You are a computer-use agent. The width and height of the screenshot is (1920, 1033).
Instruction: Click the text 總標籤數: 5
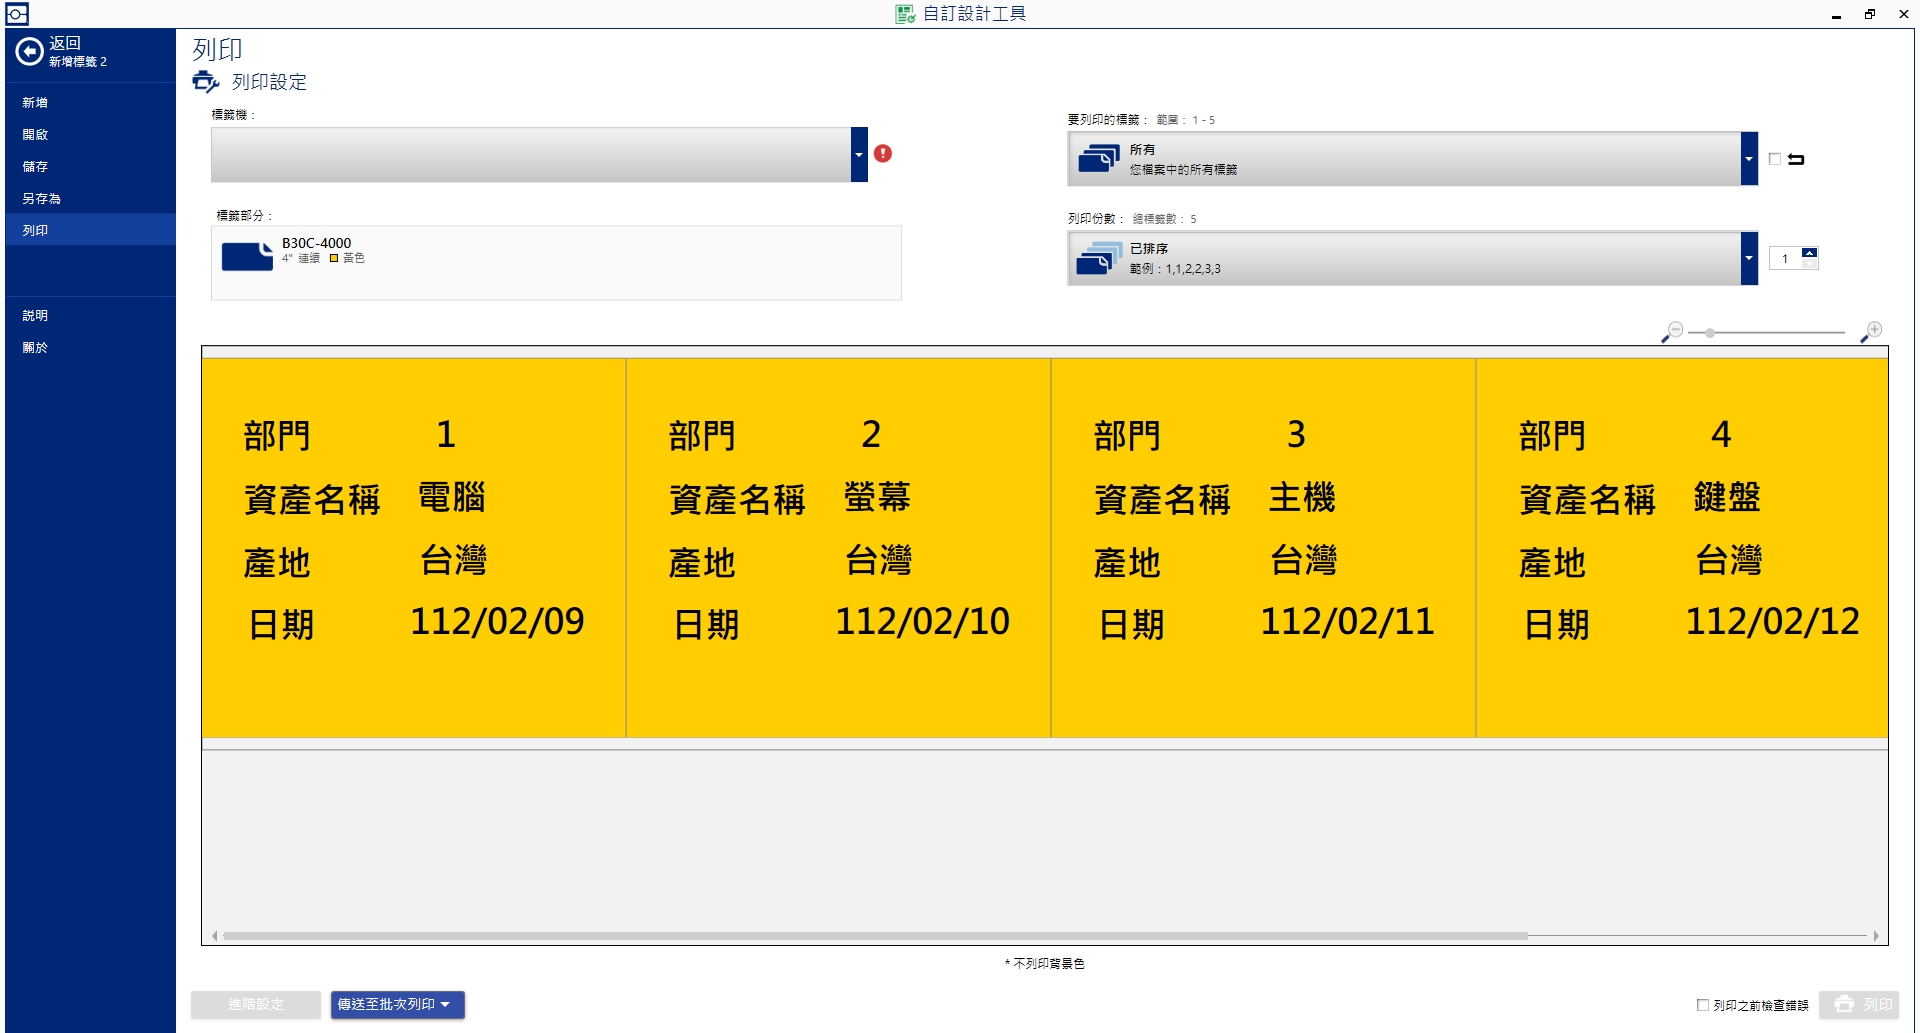(x=1164, y=219)
